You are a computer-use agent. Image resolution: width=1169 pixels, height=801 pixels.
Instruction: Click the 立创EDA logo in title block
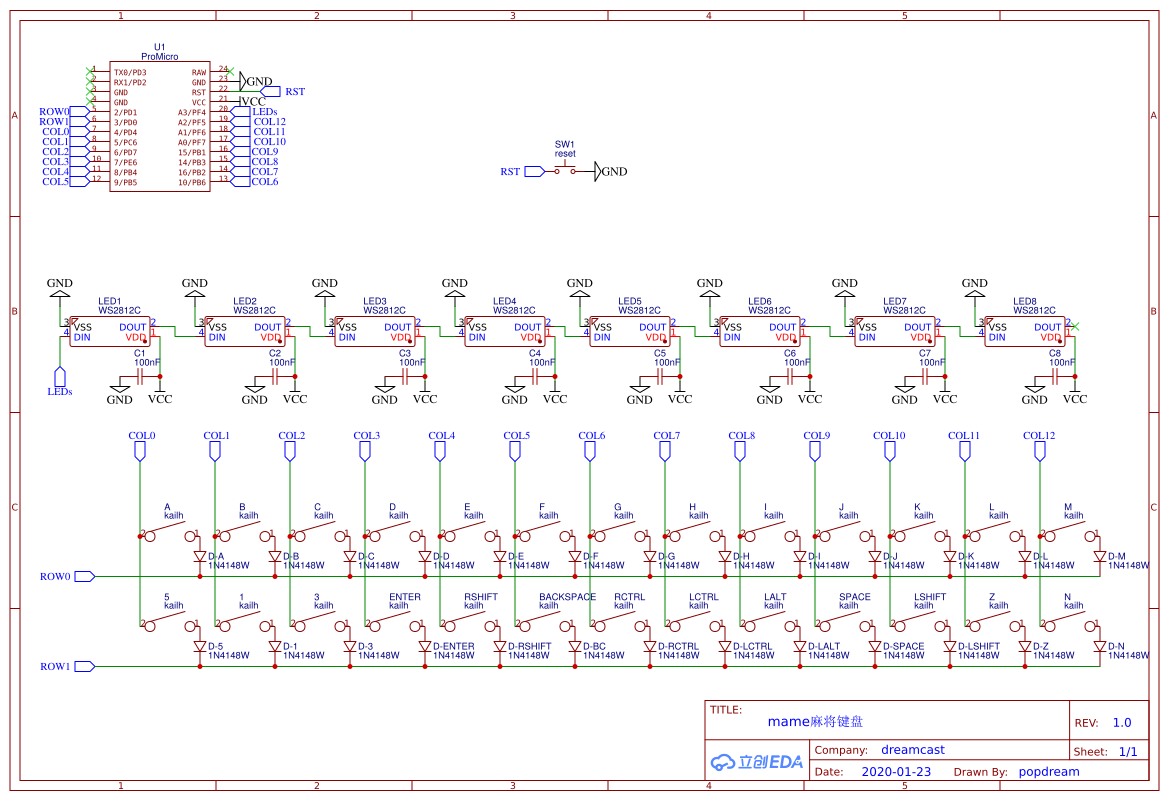(x=757, y=761)
